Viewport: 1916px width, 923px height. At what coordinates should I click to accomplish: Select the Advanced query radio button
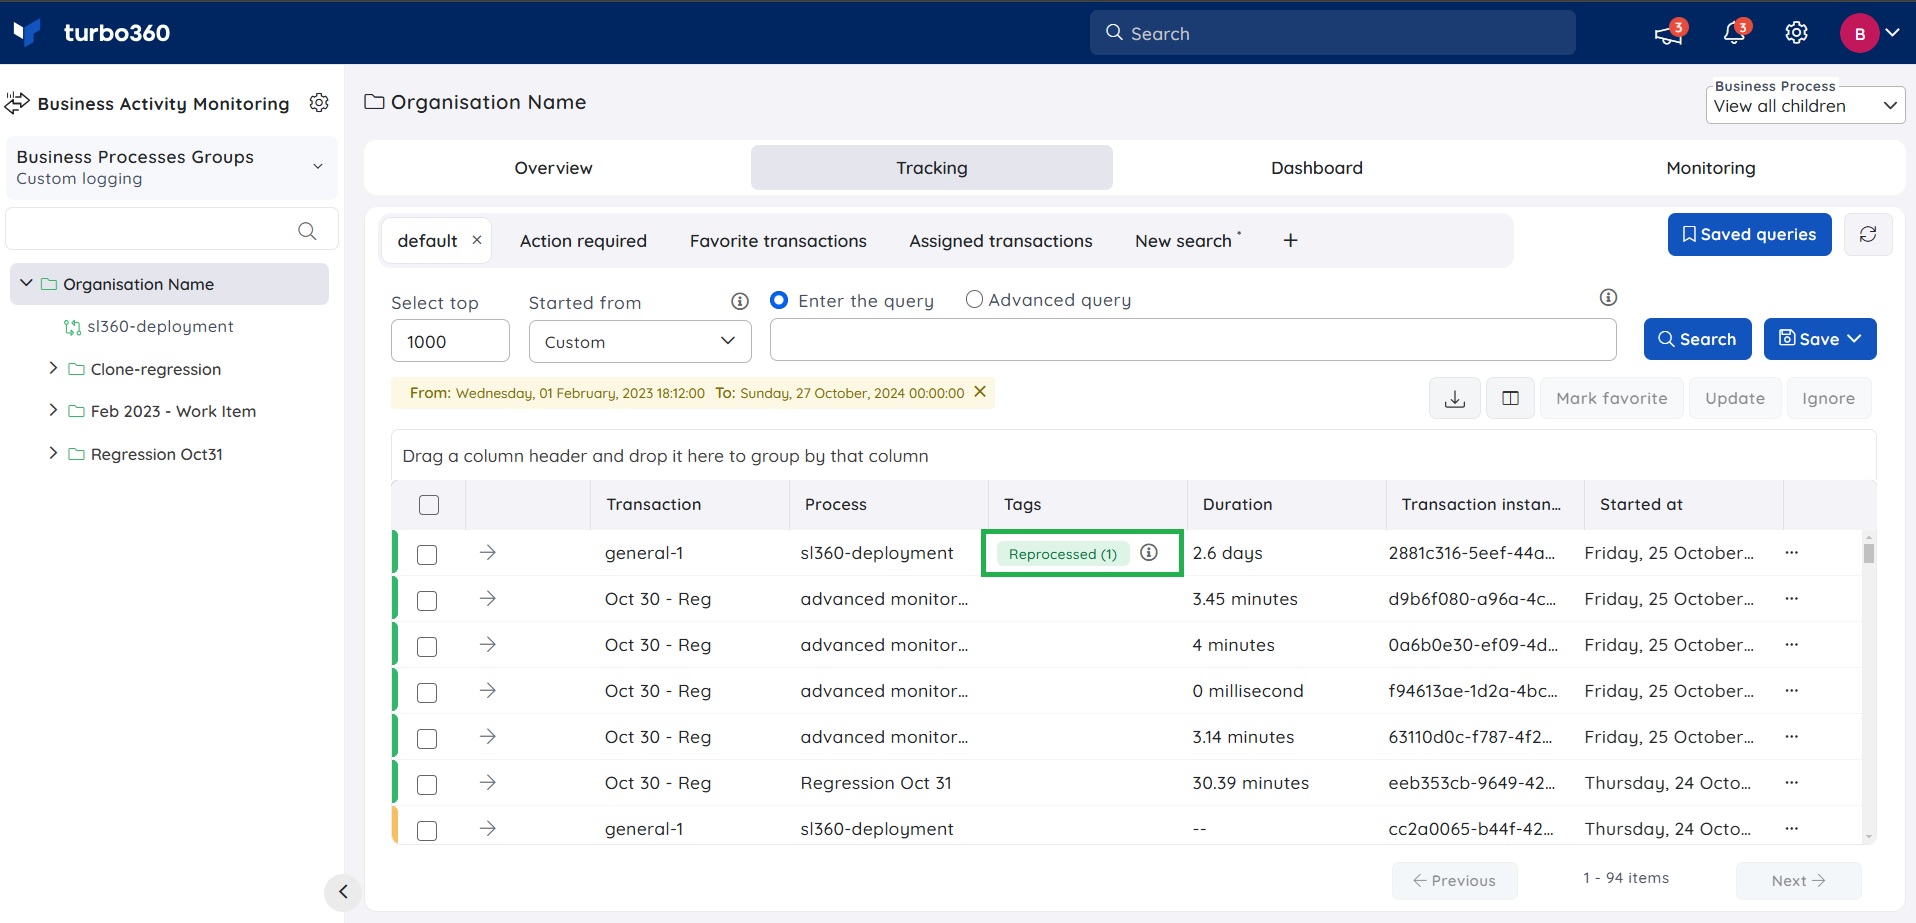coord(974,299)
